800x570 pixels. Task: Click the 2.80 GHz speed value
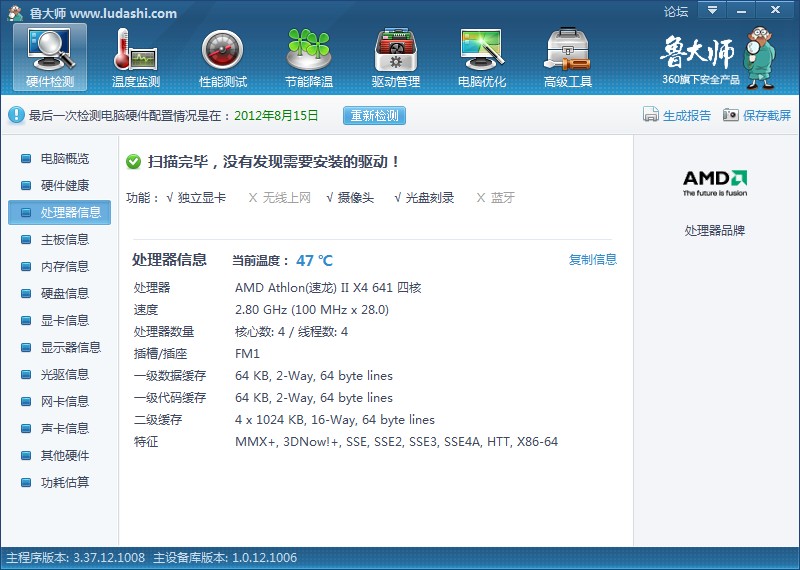tap(312, 310)
